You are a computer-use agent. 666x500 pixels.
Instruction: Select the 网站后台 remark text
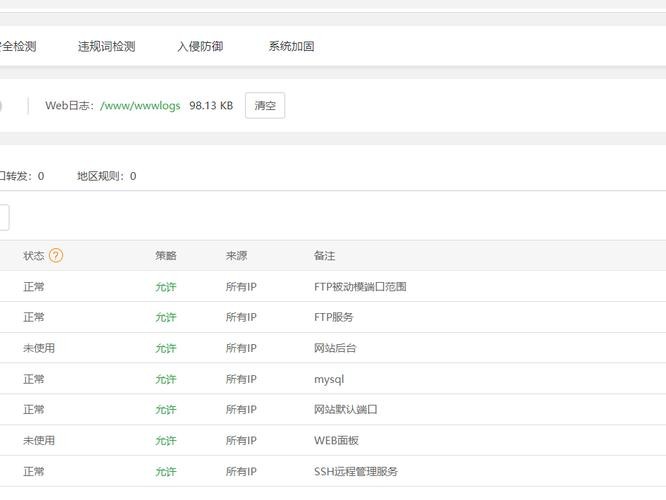click(335, 348)
